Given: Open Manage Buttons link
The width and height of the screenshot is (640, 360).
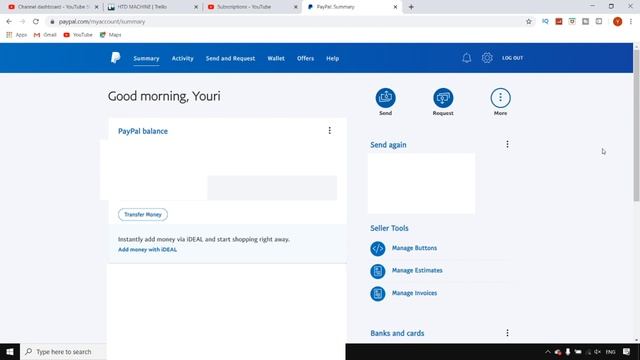Looking at the screenshot, I should [414, 248].
